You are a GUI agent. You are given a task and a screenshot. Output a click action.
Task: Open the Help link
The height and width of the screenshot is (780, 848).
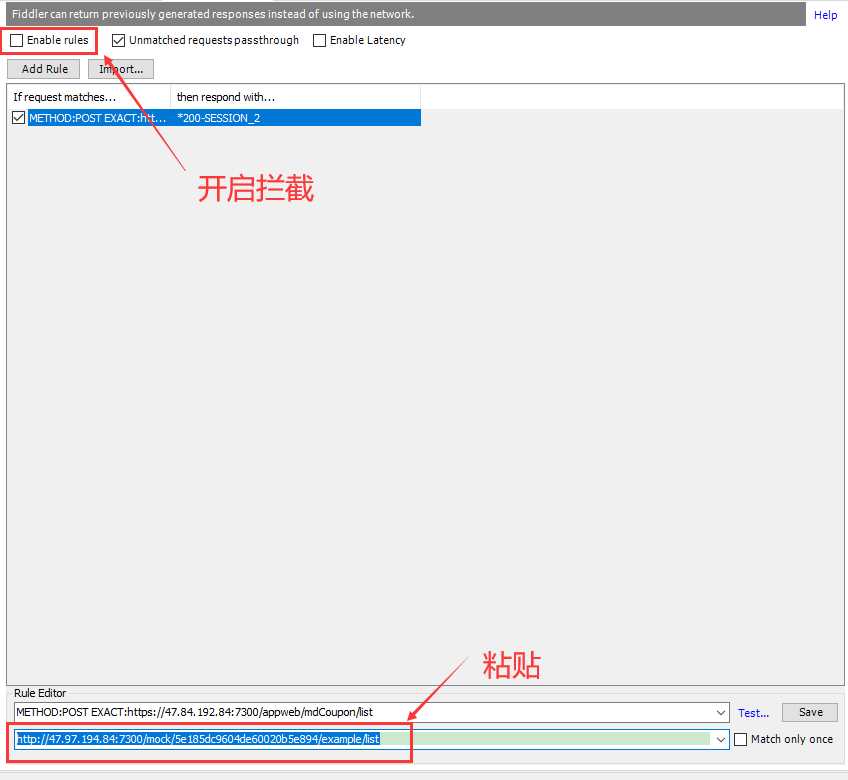click(825, 15)
